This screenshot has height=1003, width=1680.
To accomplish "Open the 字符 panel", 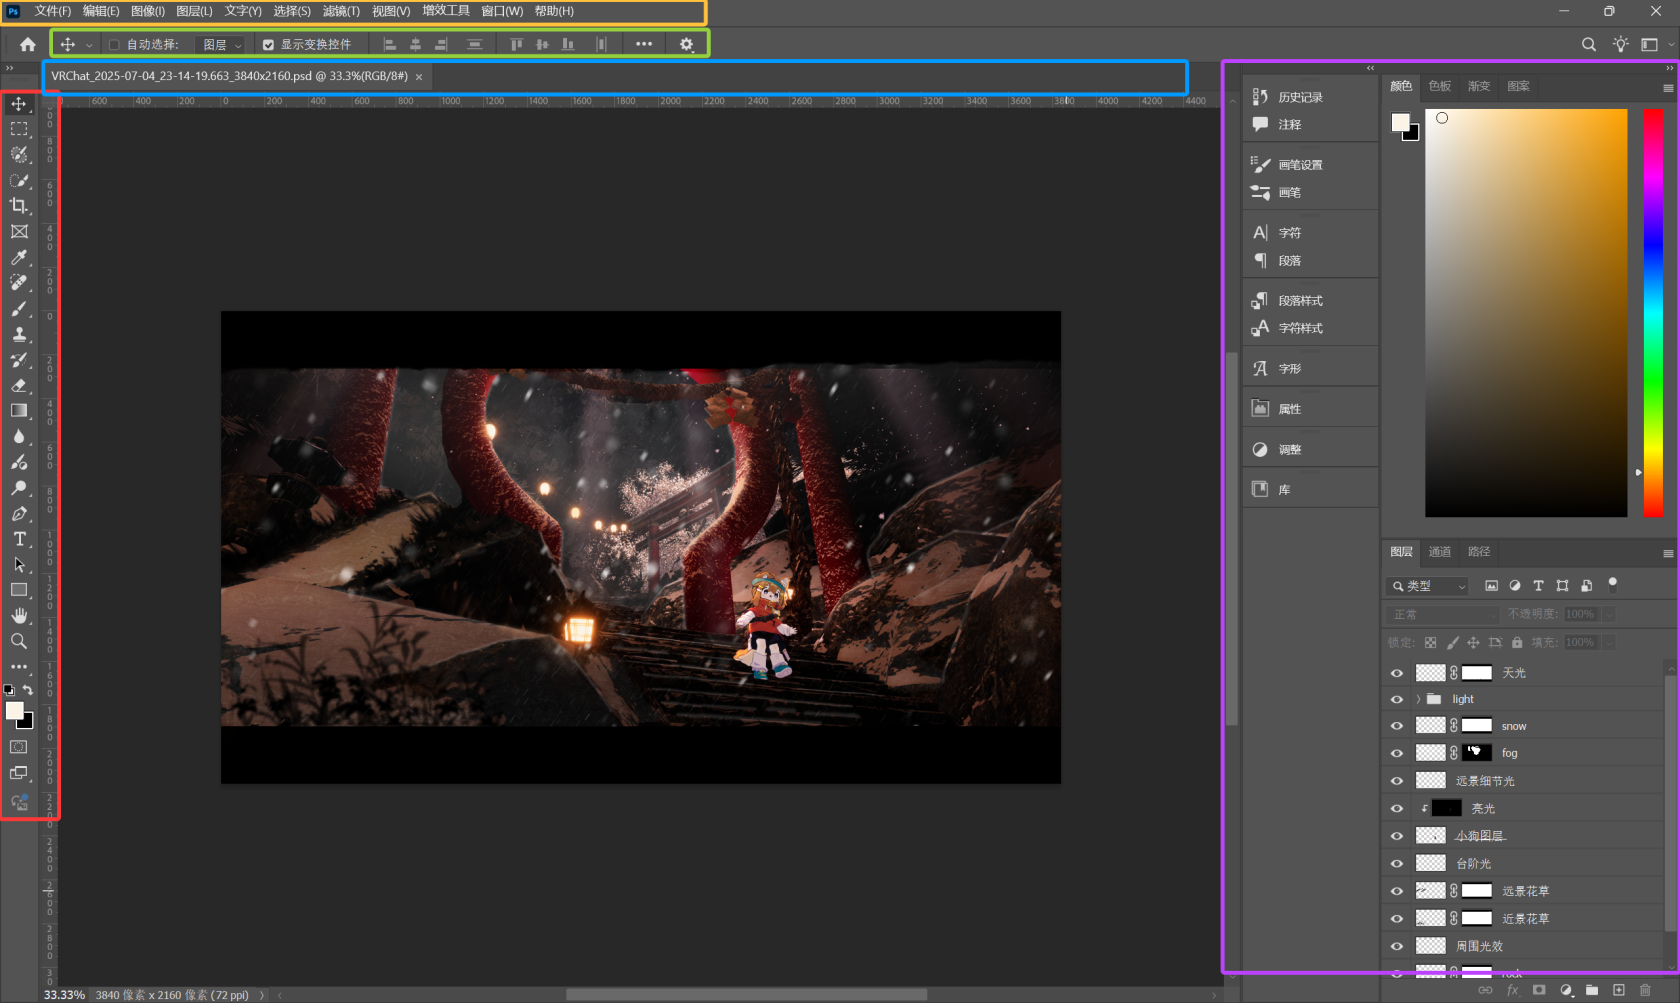I will tap(1289, 233).
